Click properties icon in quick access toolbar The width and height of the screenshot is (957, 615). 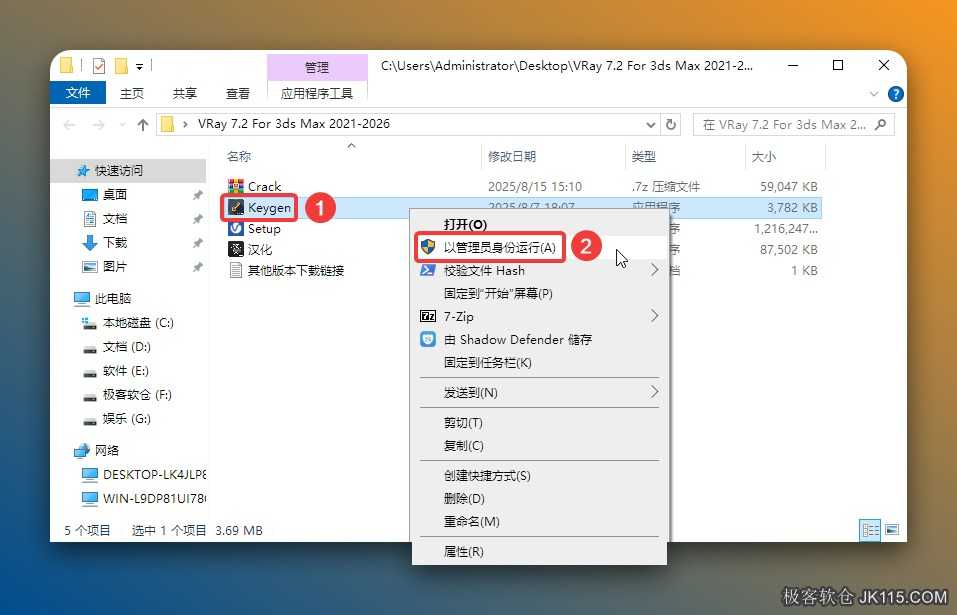[99, 65]
